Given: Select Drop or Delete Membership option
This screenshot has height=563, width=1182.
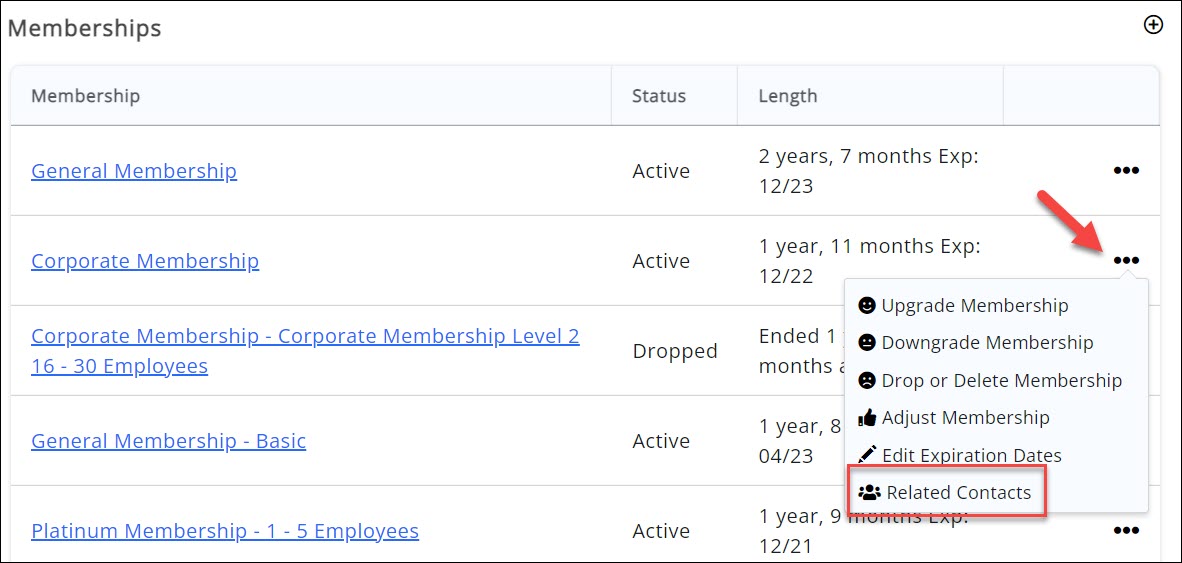Looking at the screenshot, I should (1001, 381).
